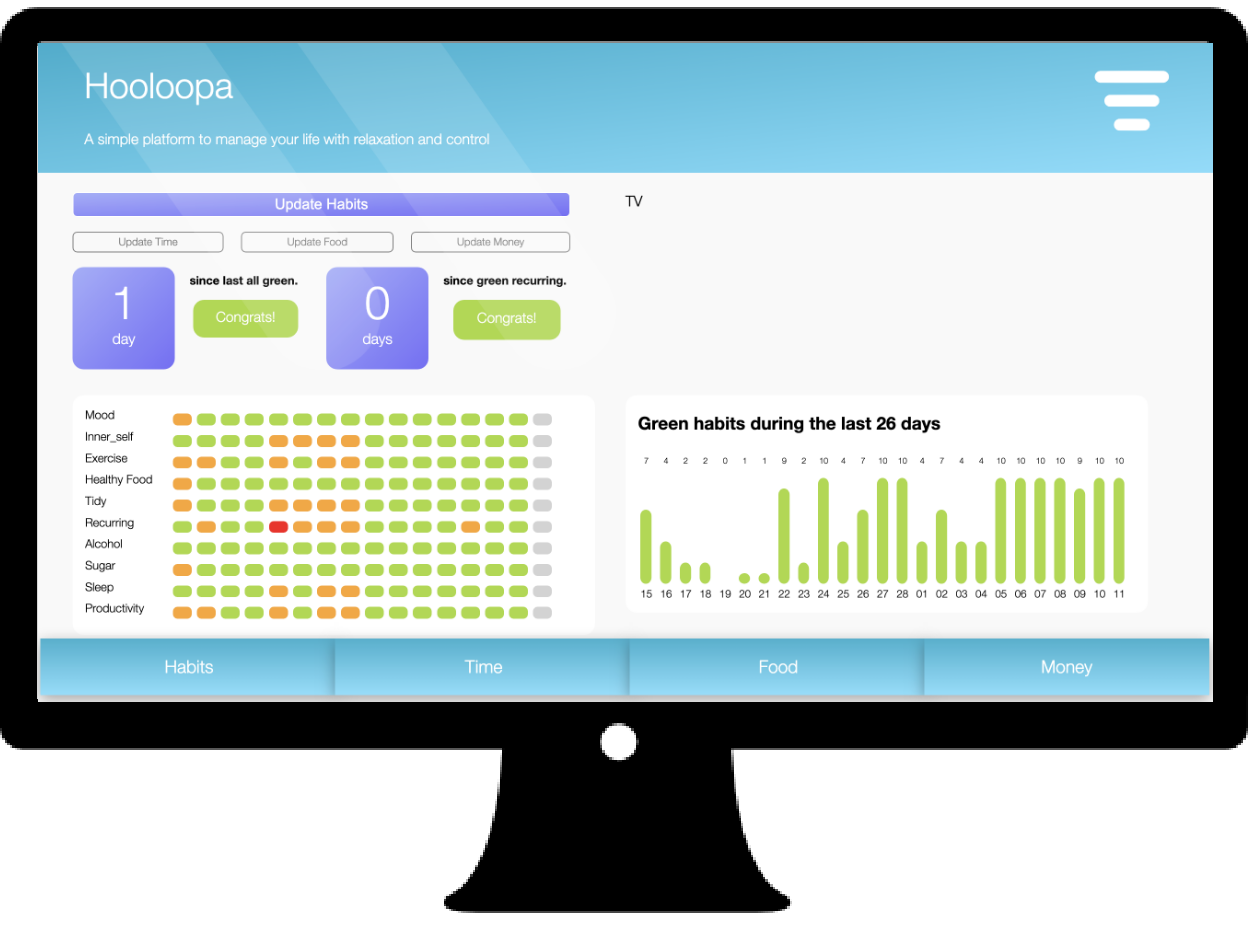Click Congrats! under 'since last all green'
The image size is (1248, 925).
[x=246, y=318]
